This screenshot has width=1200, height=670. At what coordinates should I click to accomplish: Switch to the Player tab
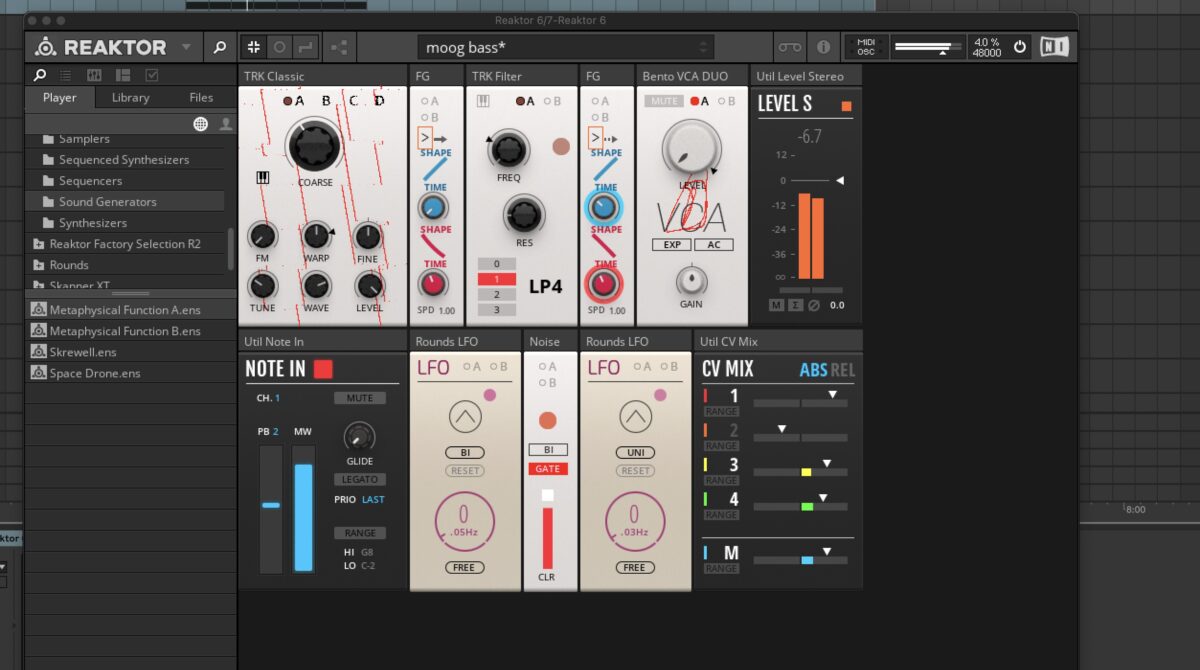click(59, 97)
